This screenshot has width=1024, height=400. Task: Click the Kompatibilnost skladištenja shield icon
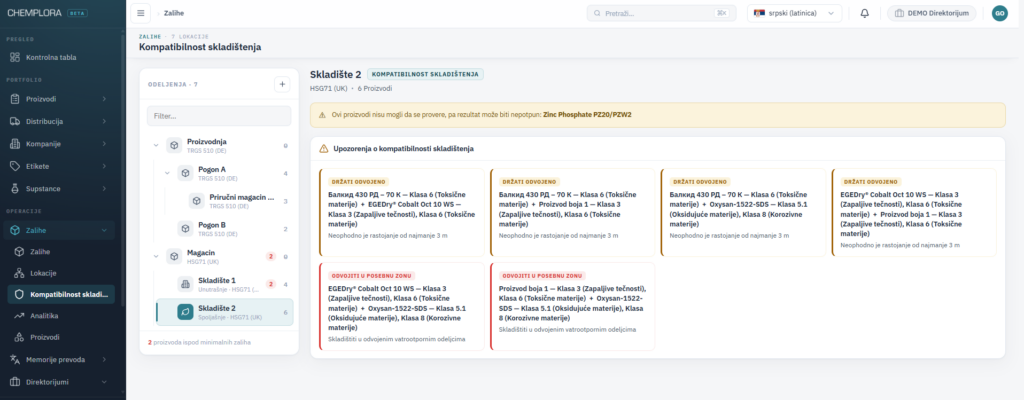tap(19, 295)
